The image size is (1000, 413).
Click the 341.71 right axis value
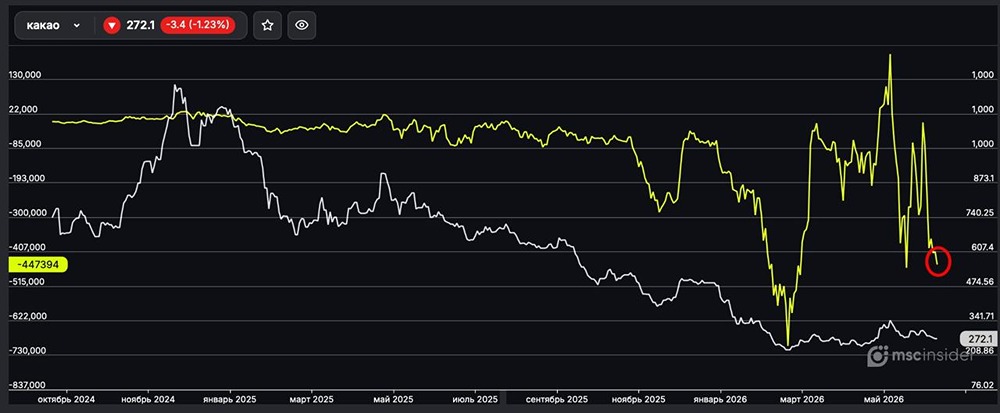[981, 316]
